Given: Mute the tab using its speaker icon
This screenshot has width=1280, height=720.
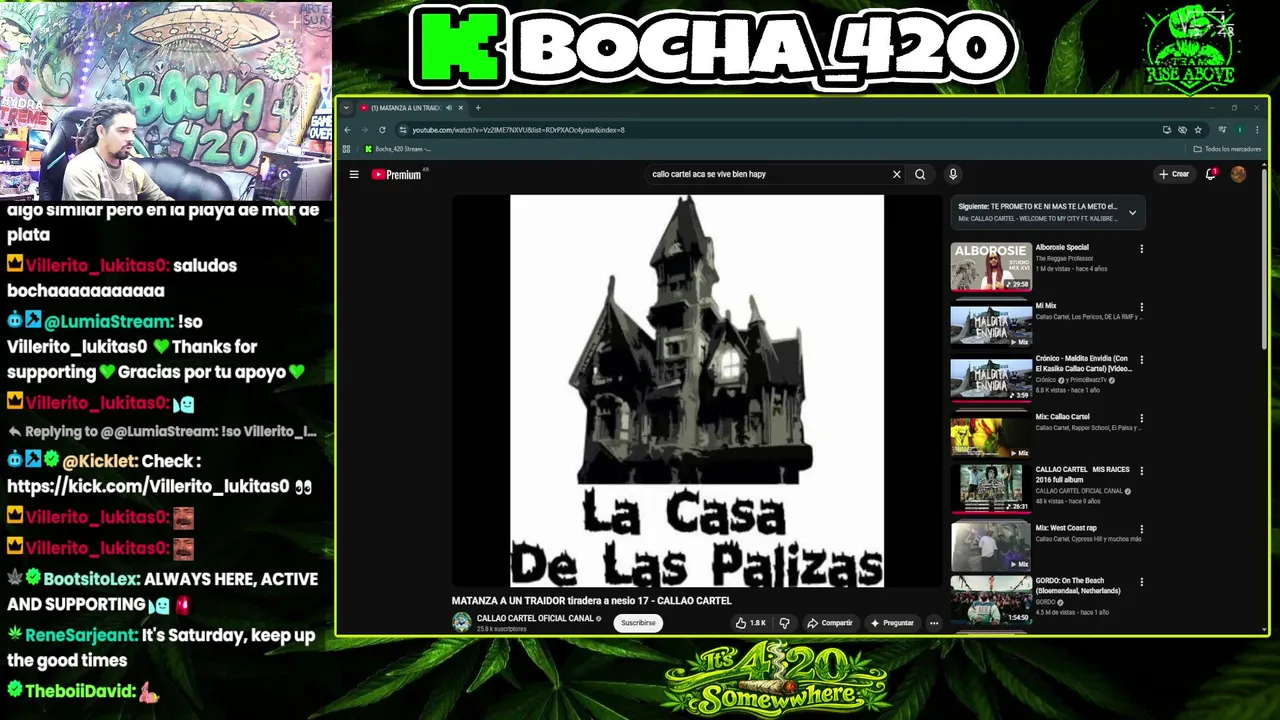Looking at the screenshot, I should click(x=449, y=108).
